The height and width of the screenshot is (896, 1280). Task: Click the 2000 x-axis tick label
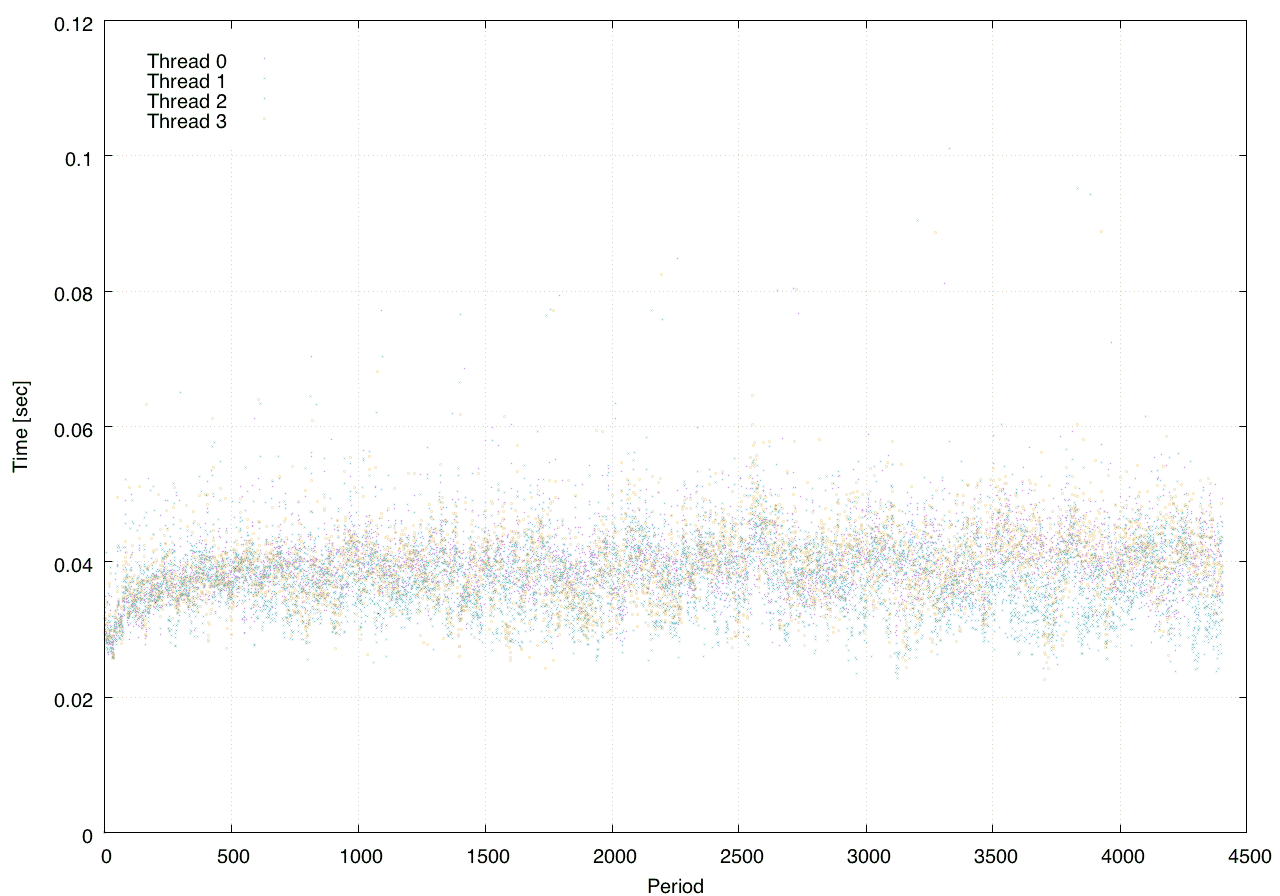[x=612, y=857]
